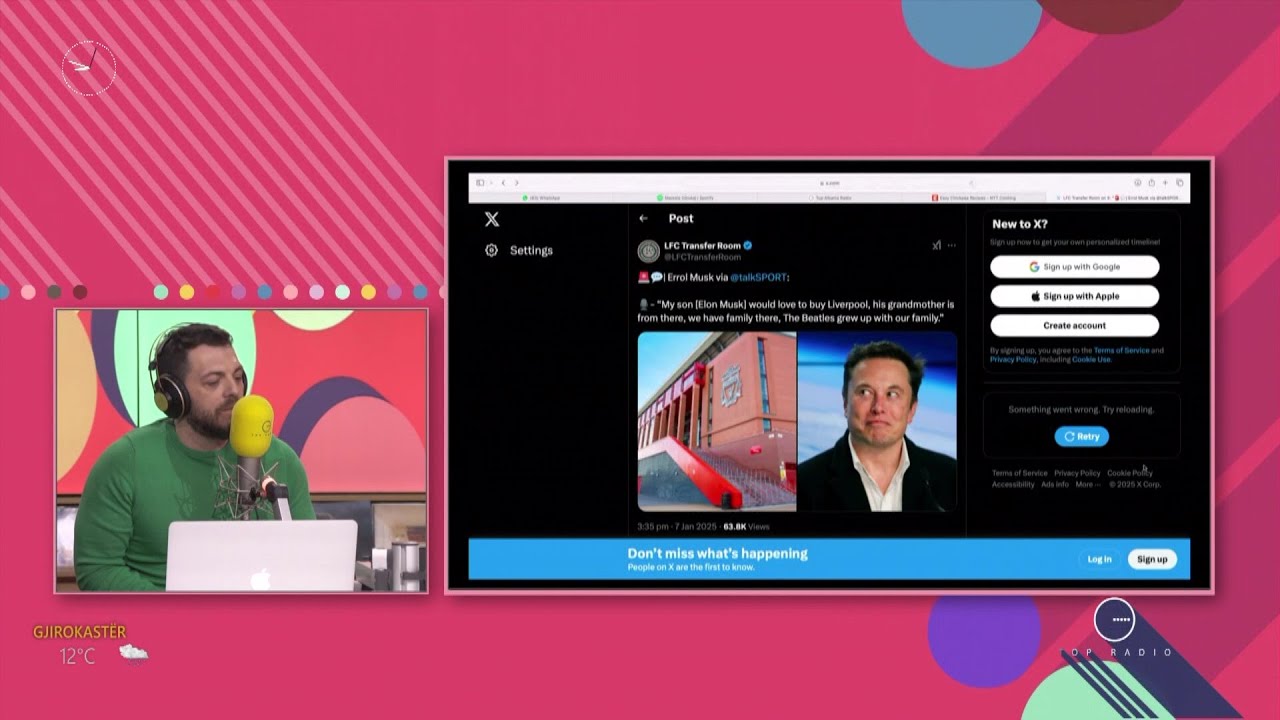Image resolution: width=1280 pixels, height=720 pixels.
Task: Open Terms of Service in the signup text
Action: pyautogui.click(x=1121, y=351)
